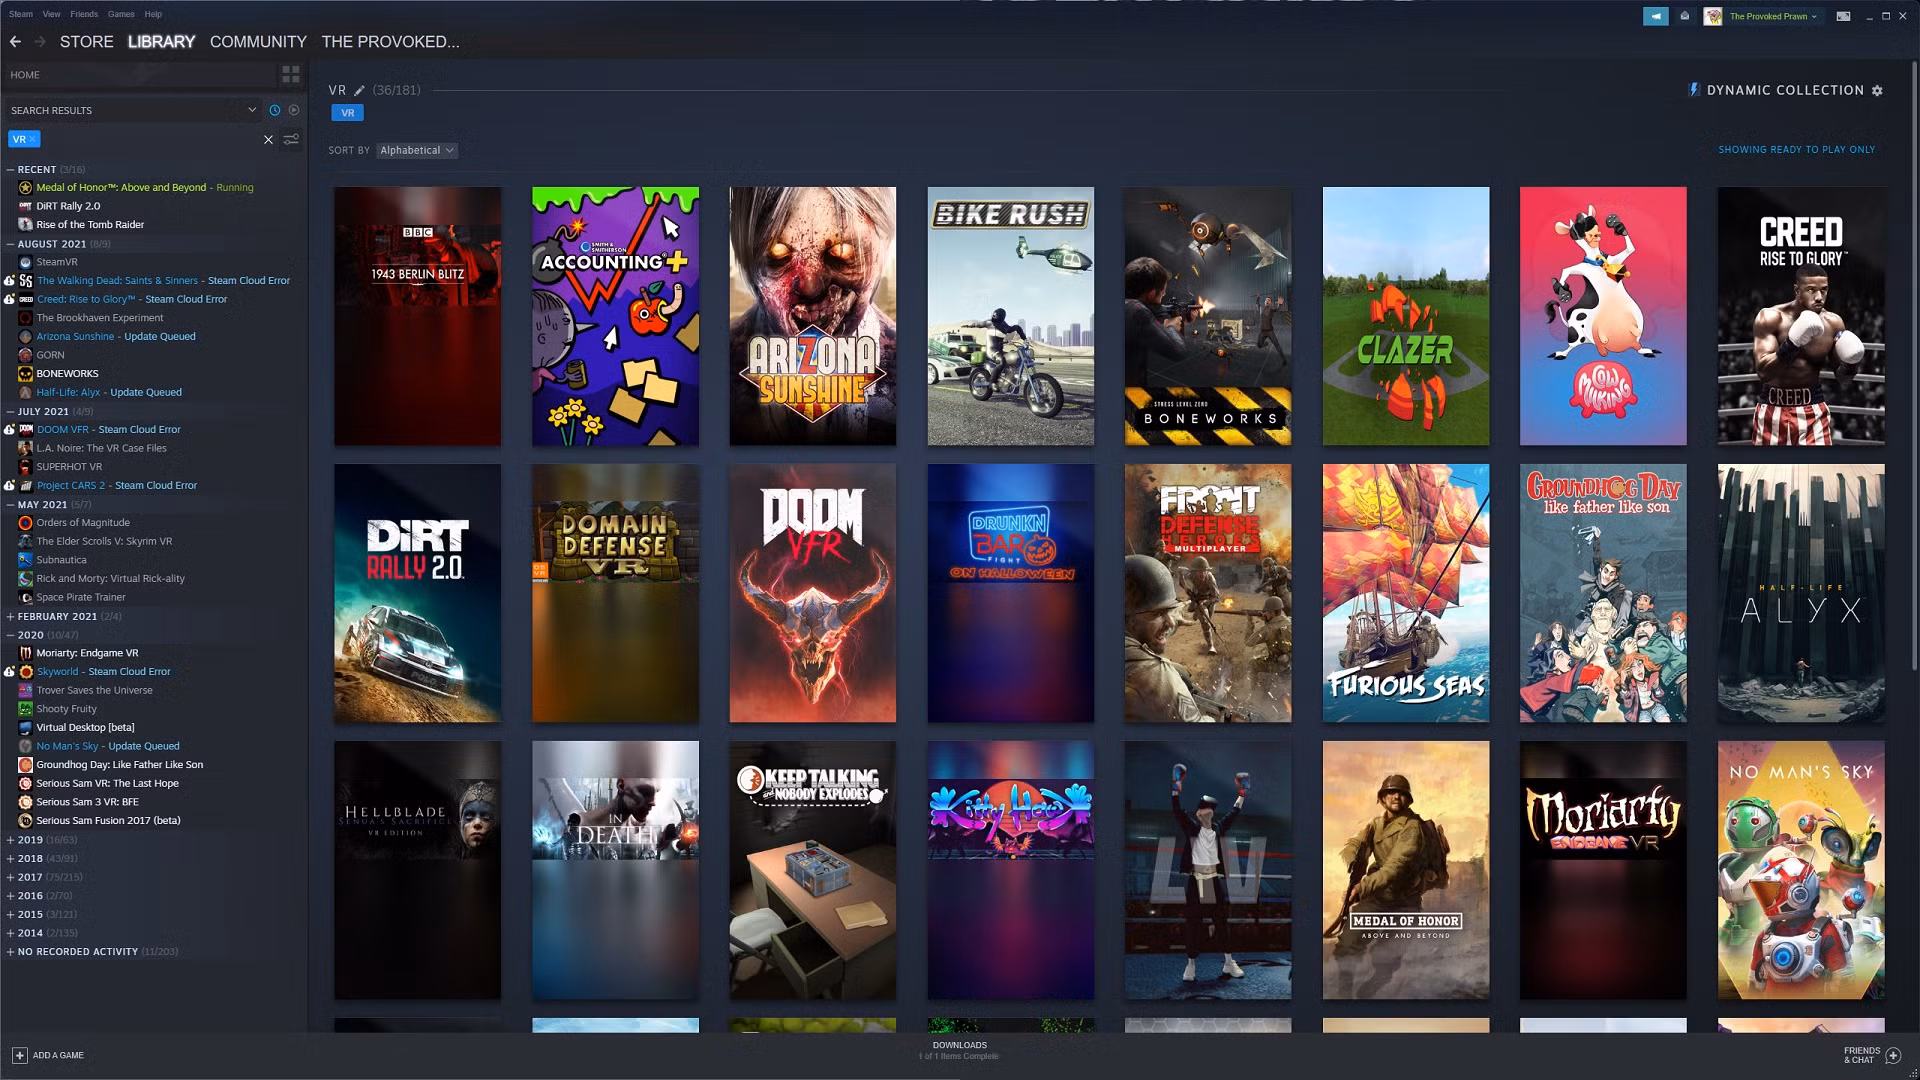Click the SUPERHOT VR list icon
Screen dimensions: 1920x1080
26,467
